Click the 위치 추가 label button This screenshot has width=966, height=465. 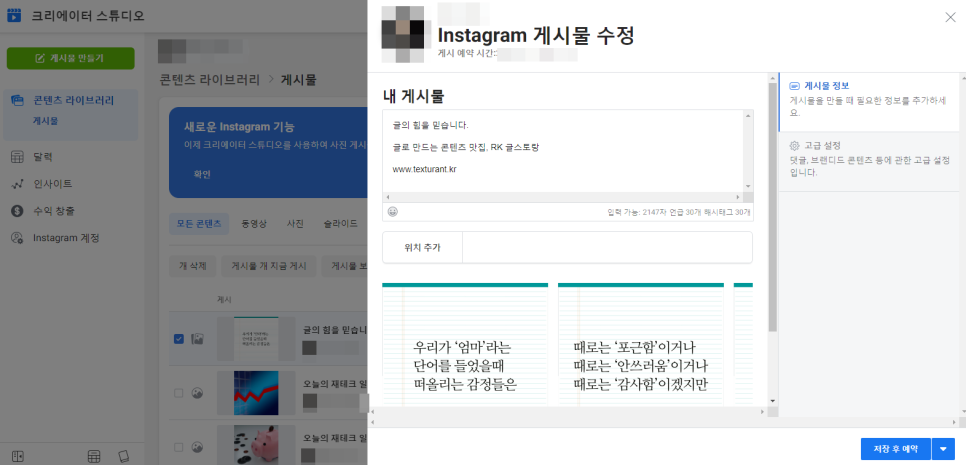coord(422,248)
